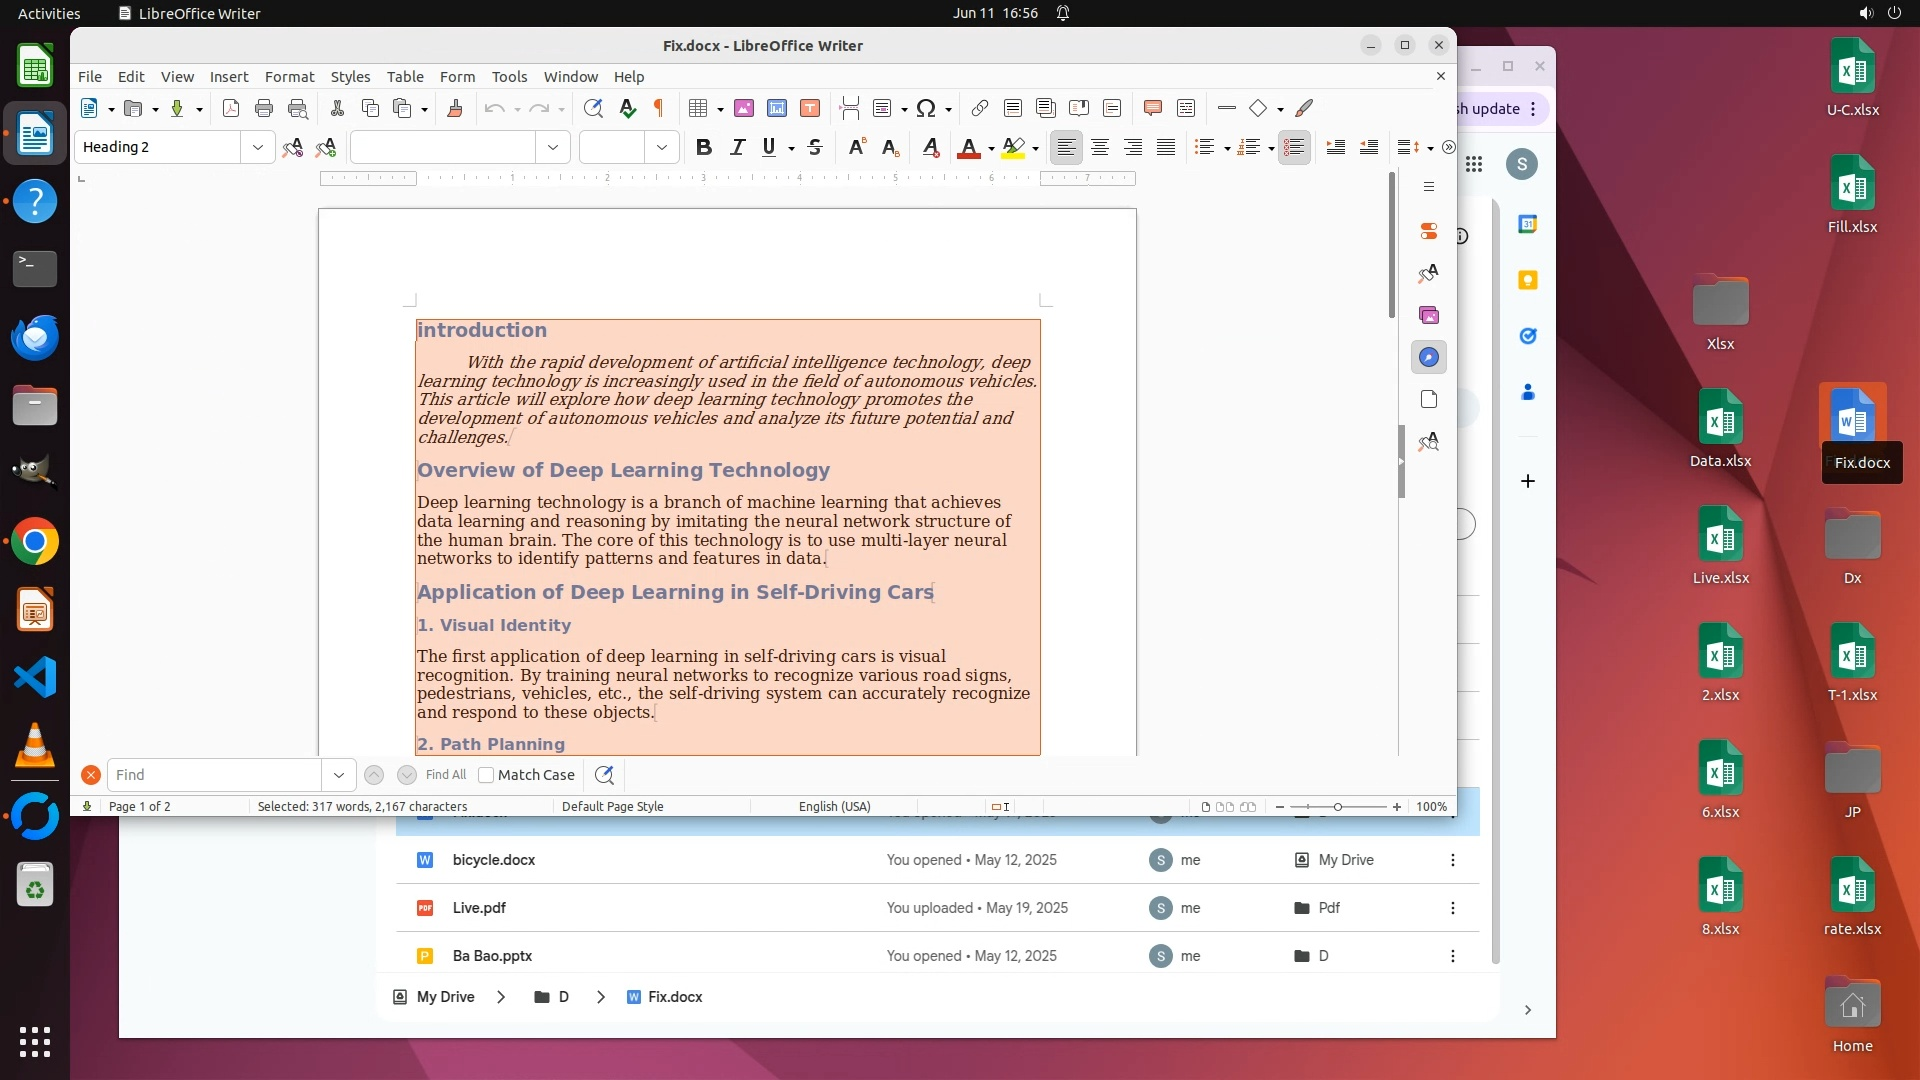Open the font name dropdown

tap(553, 147)
